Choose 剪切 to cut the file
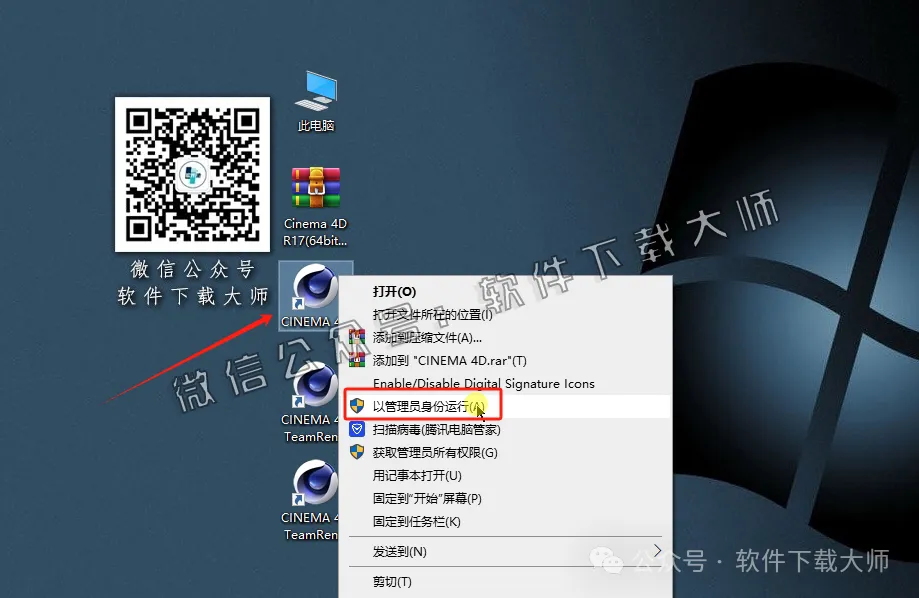Image resolution: width=919 pixels, height=598 pixels. click(392, 582)
